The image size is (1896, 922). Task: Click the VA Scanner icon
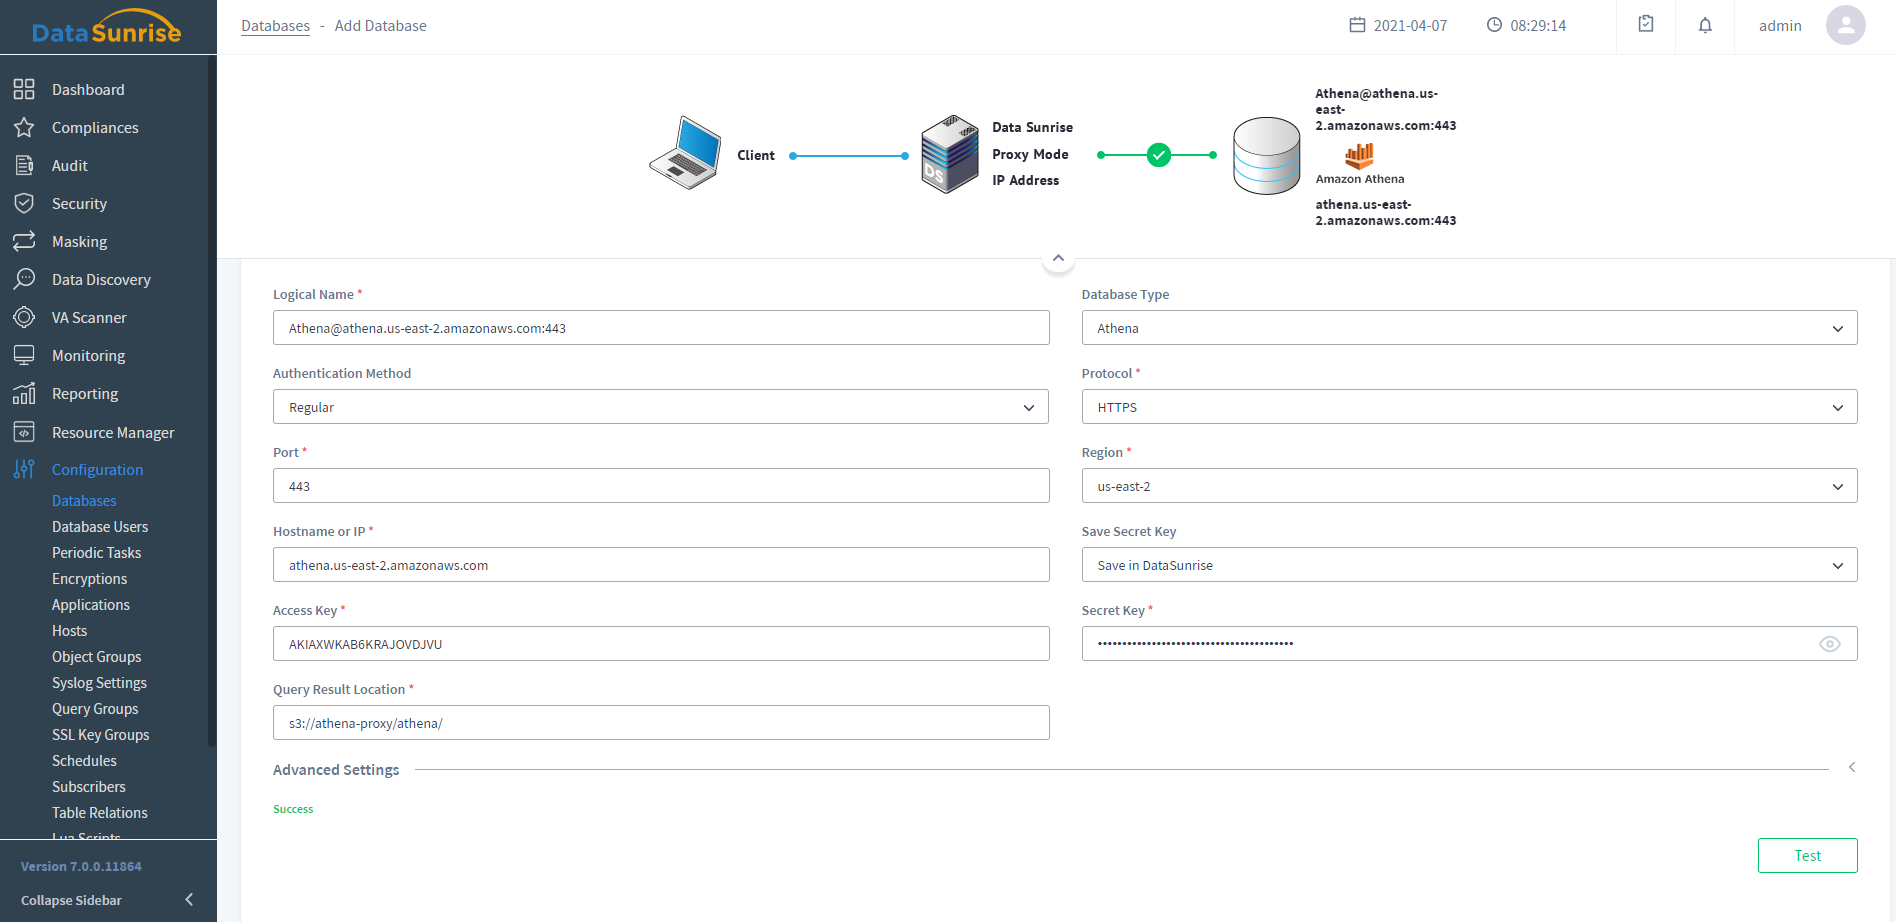coord(24,318)
